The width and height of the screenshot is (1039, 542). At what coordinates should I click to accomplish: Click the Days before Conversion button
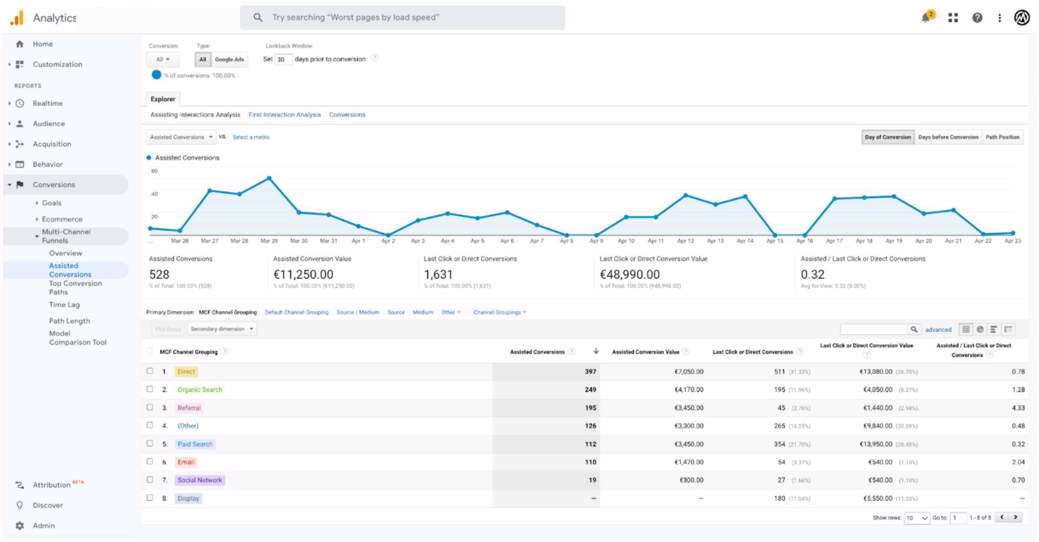point(948,137)
